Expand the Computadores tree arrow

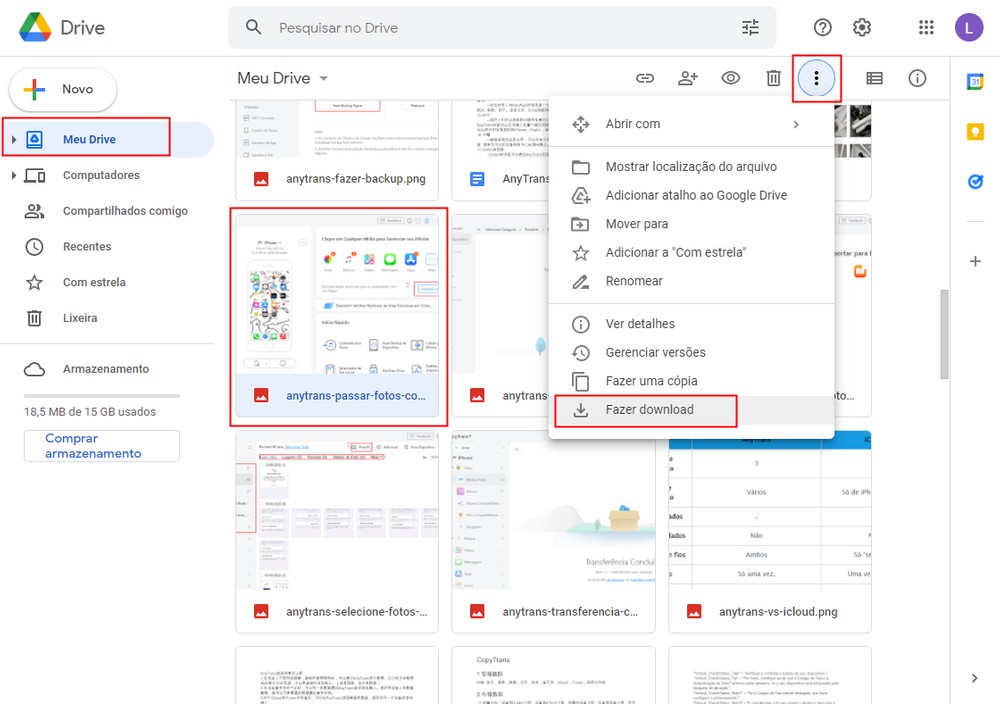(x=14, y=176)
